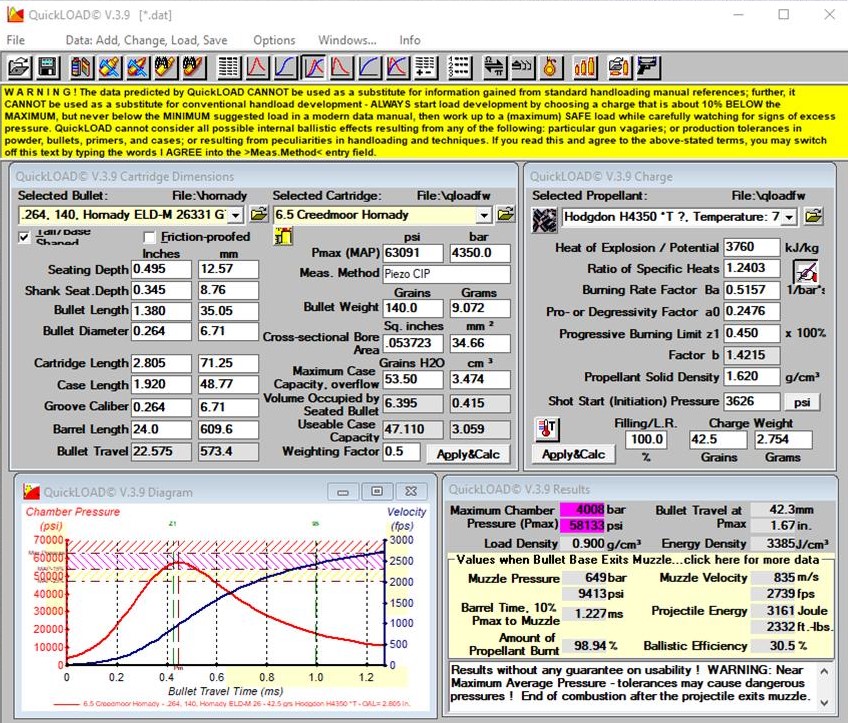Click the Charge Weight grains field

(718, 439)
